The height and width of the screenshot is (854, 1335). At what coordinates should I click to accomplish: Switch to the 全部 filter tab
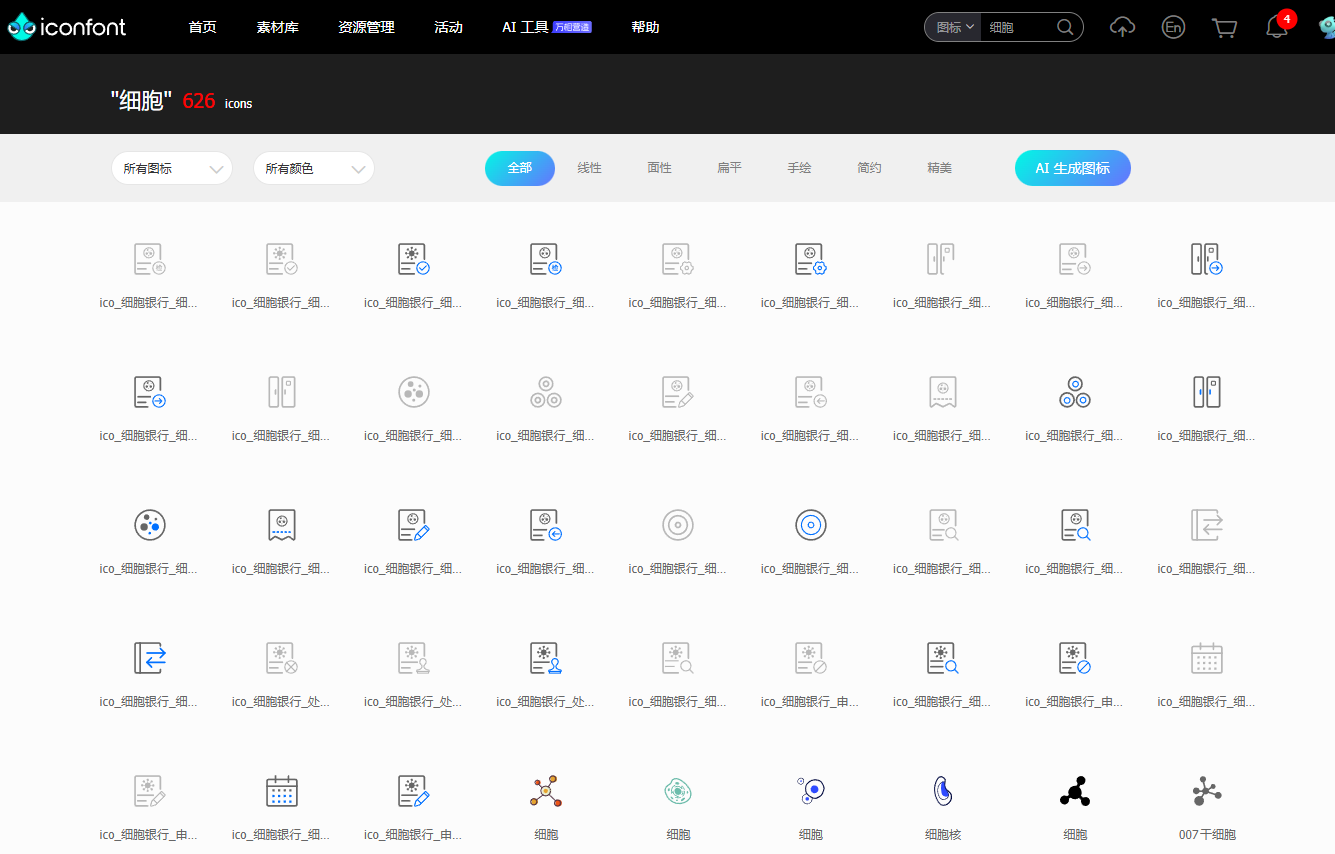(x=519, y=168)
